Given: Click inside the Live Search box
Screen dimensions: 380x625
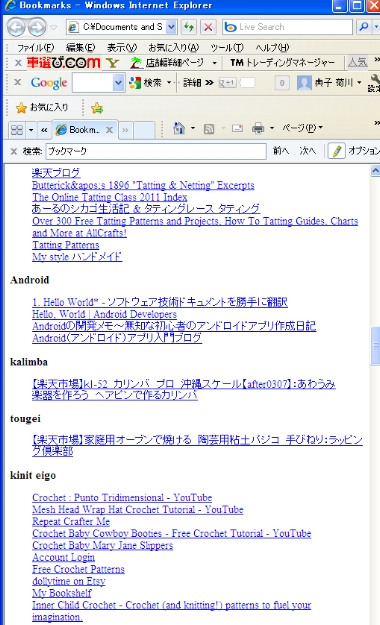Looking at the screenshot, I should (x=287, y=27).
